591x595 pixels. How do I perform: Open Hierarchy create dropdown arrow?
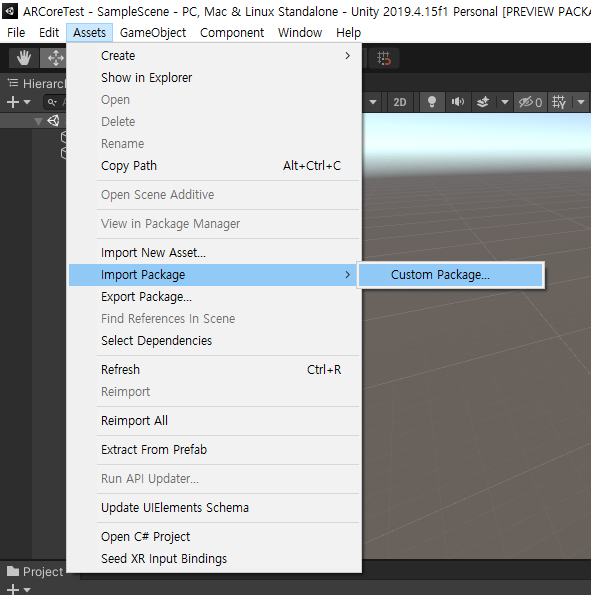pyautogui.click(x=27, y=102)
